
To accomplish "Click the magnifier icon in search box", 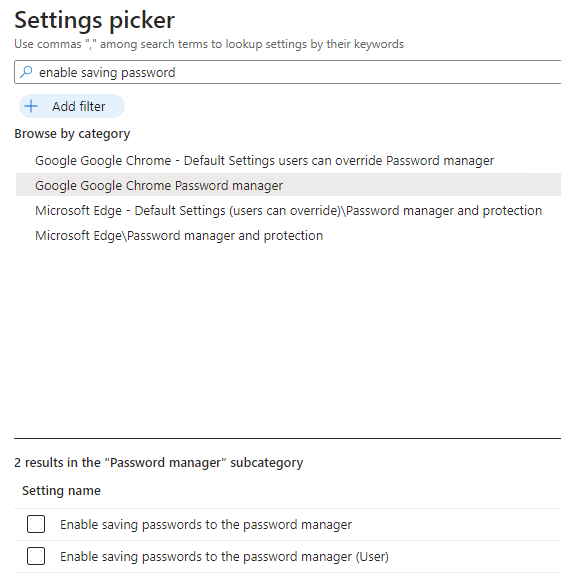I will point(26,72).
